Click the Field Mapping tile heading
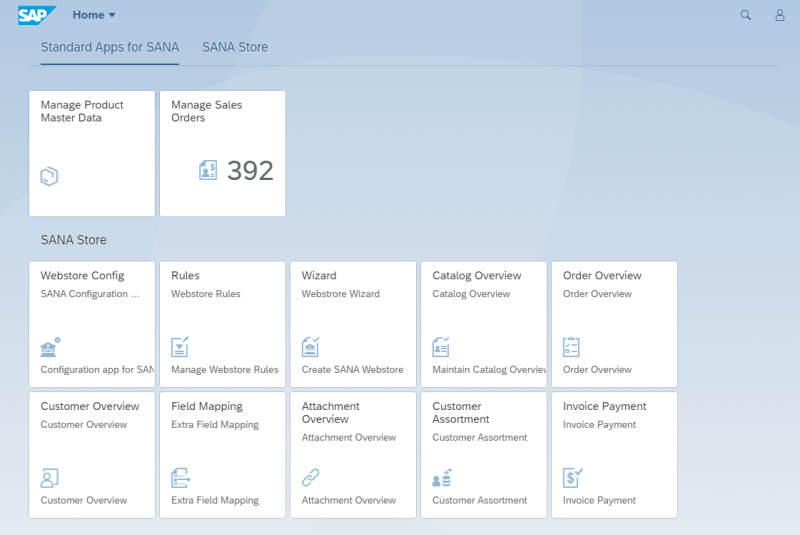 [207, 406]
